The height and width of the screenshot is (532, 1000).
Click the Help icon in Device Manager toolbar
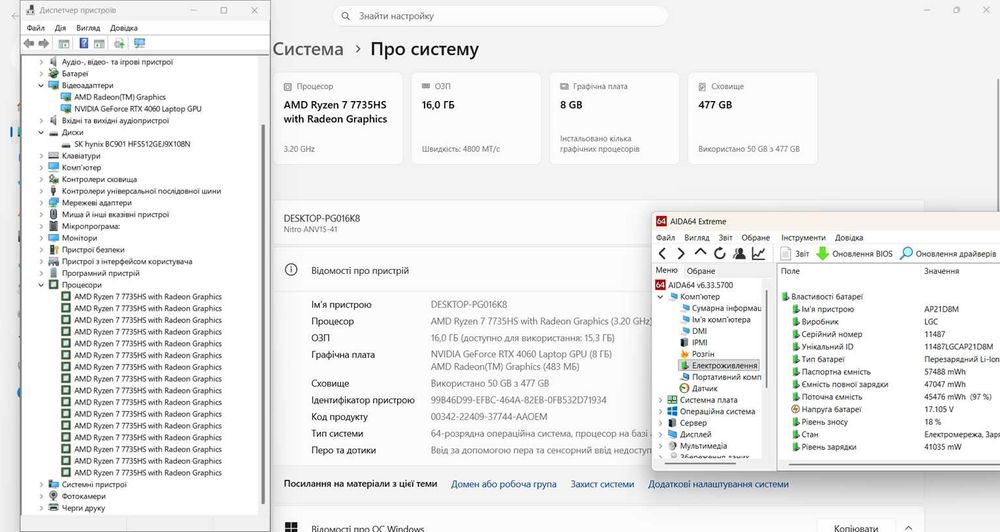(84, 43)
